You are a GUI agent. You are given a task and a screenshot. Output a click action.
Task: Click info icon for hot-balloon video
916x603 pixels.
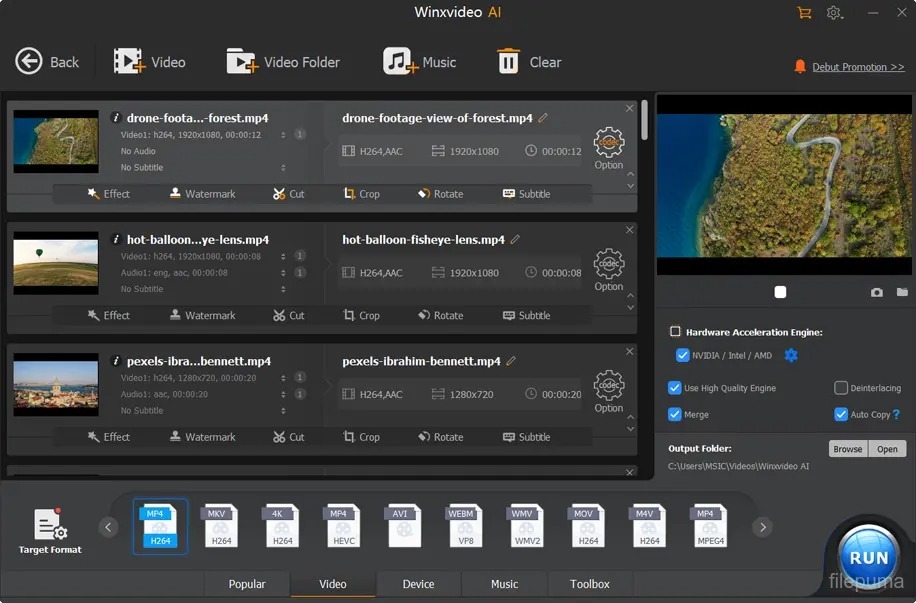[x=116, y=240]
